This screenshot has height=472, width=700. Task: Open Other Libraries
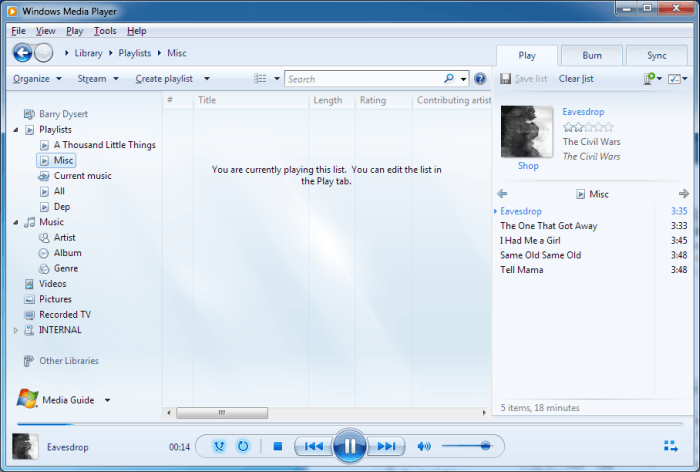[x=69, y=361]
